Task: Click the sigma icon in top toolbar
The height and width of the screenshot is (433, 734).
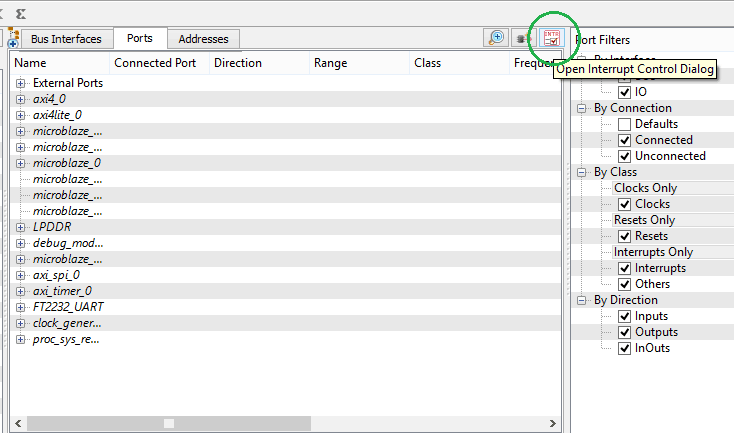Action: coord(21,12)
